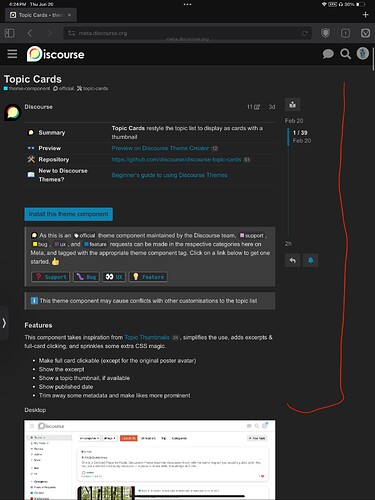Click the topic-cards tag
This screenshot has height=500, width=375.
pyautogui.click(x=93, y=88)
